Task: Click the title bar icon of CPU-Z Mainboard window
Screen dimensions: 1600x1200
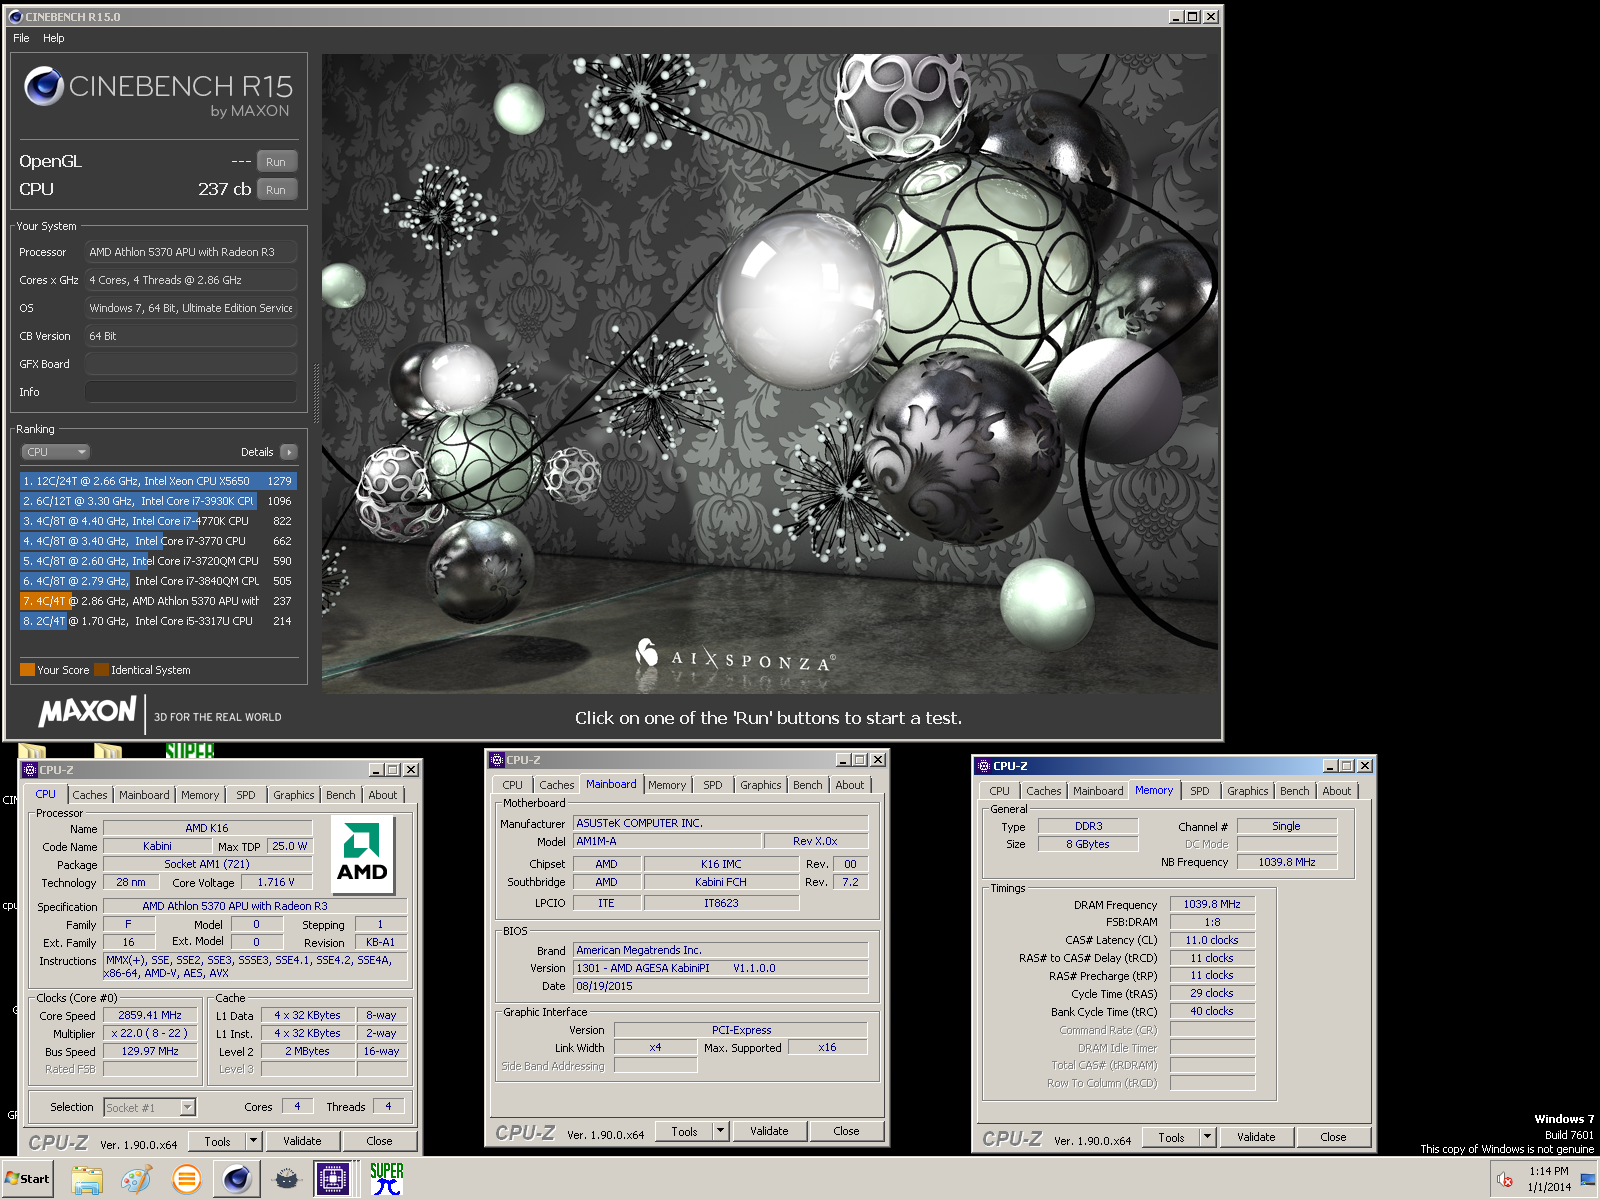Action: (497, 760)
